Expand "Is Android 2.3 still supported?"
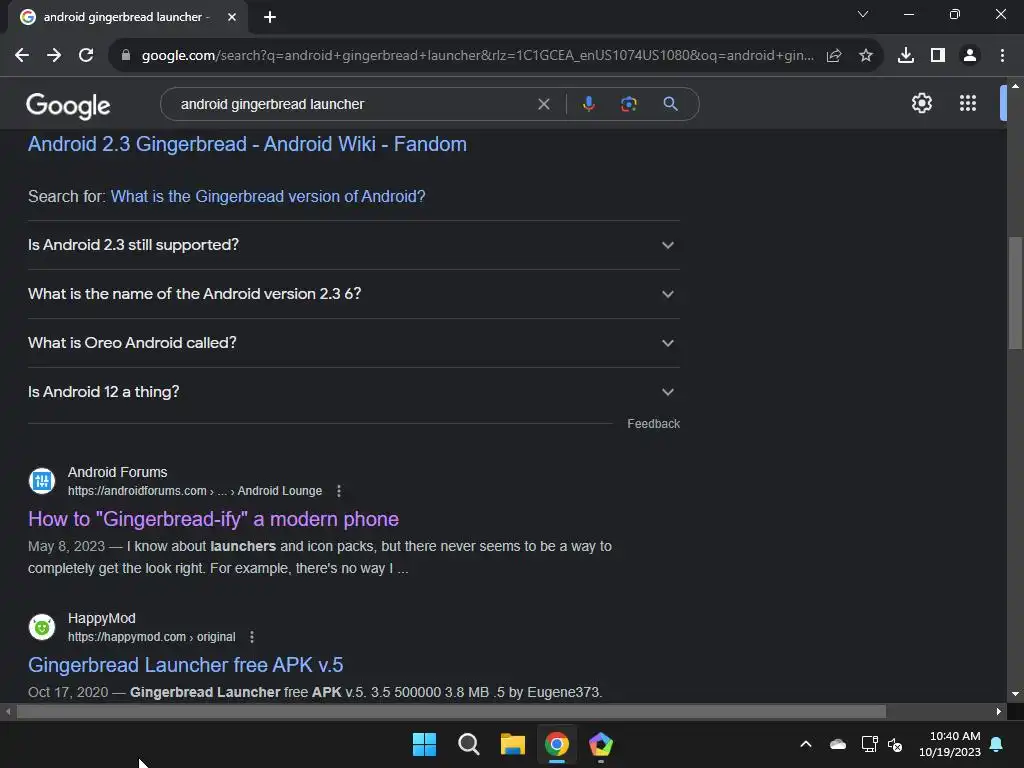Screen dimensions: 1024x768 pyautogui.click(x=354, y=245)
